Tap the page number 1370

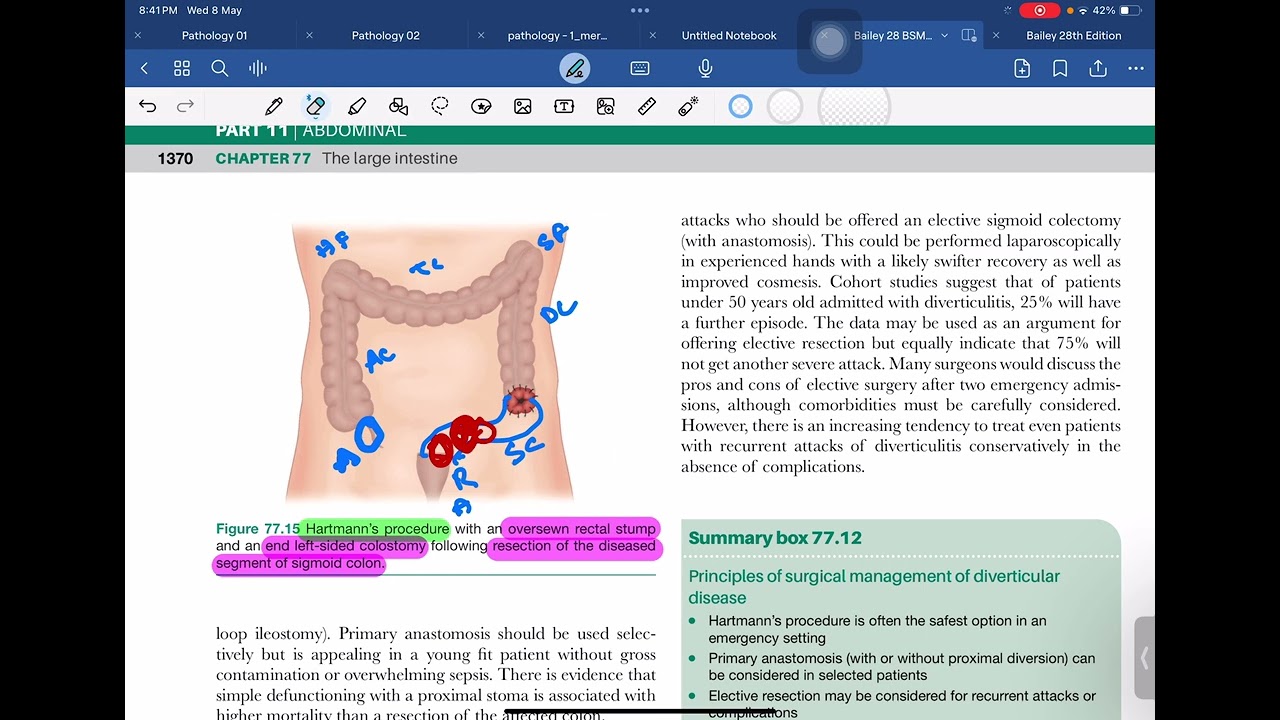[x=175, y=158]
